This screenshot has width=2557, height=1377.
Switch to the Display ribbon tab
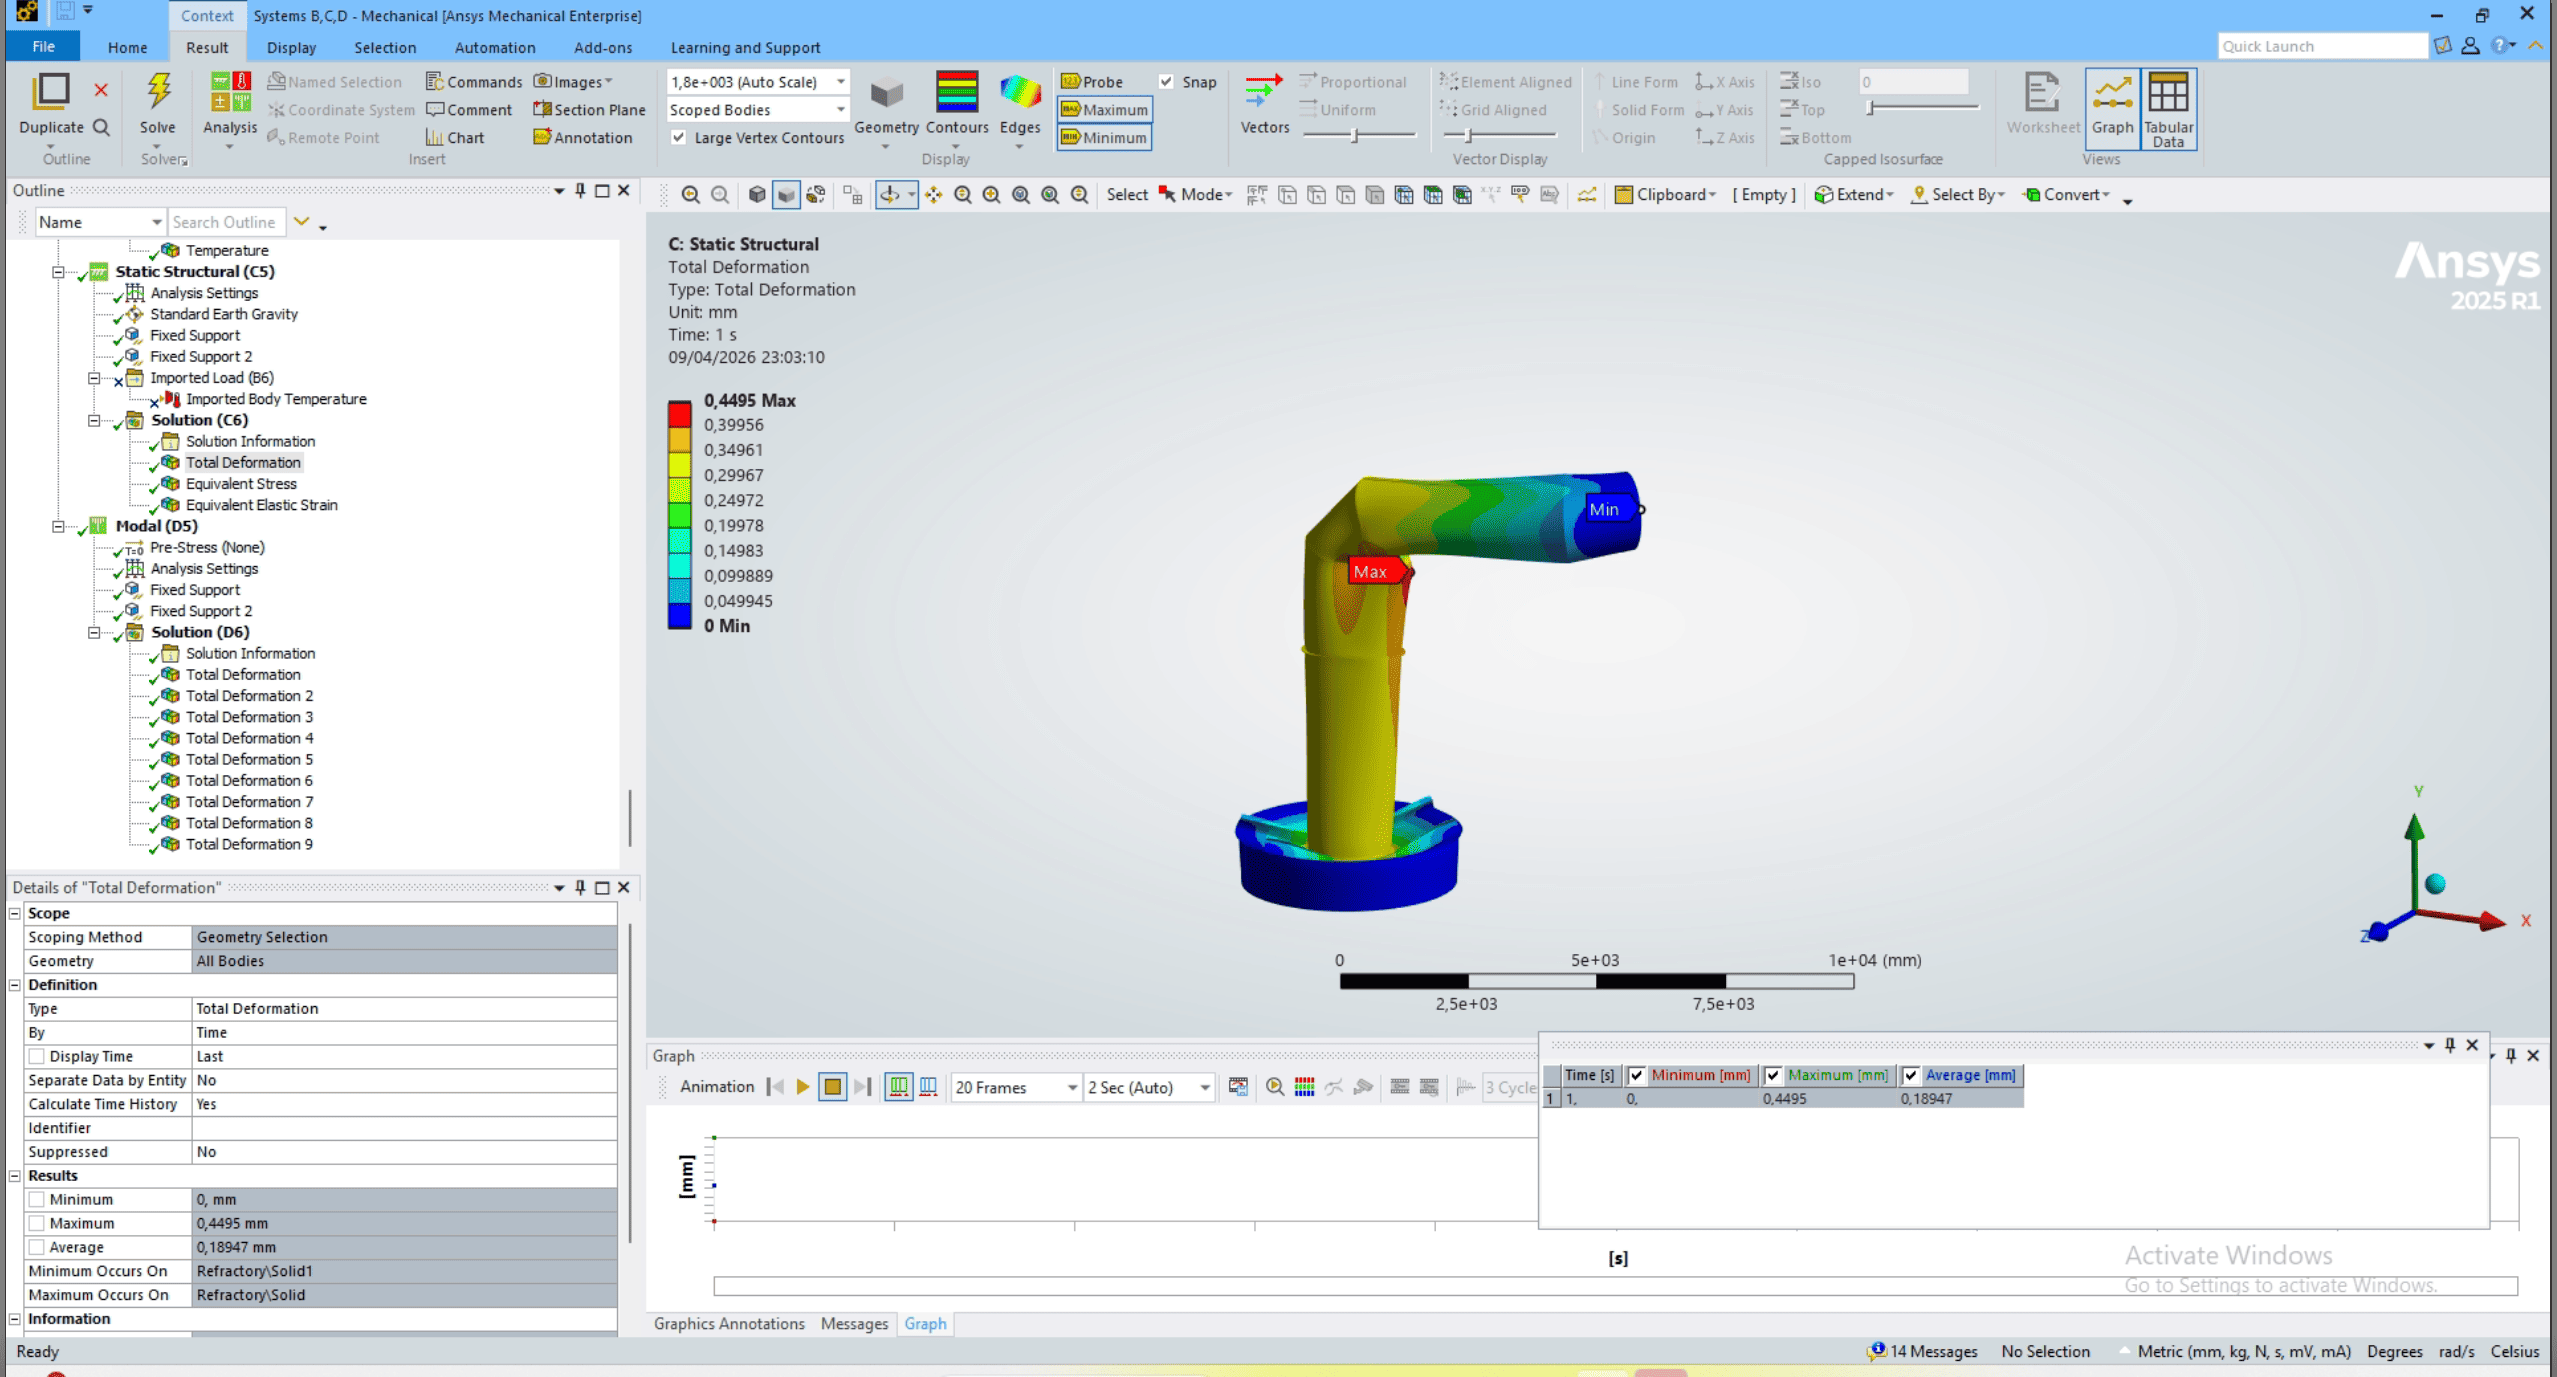click(x=291, y=47)
